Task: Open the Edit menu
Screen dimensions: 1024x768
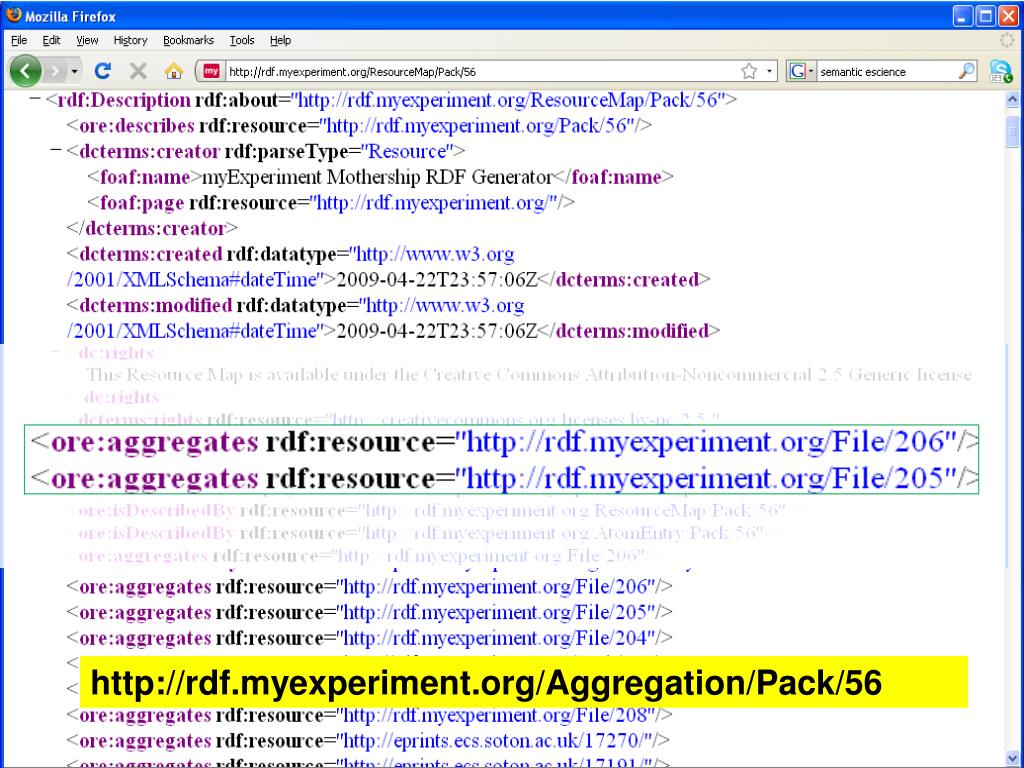Action: (51, 40)
